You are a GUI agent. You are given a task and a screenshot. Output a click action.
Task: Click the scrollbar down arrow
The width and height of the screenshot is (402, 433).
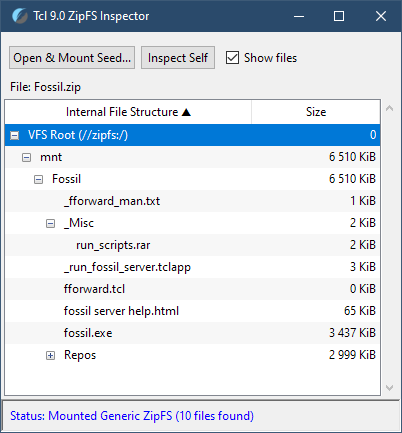[389, 388]
